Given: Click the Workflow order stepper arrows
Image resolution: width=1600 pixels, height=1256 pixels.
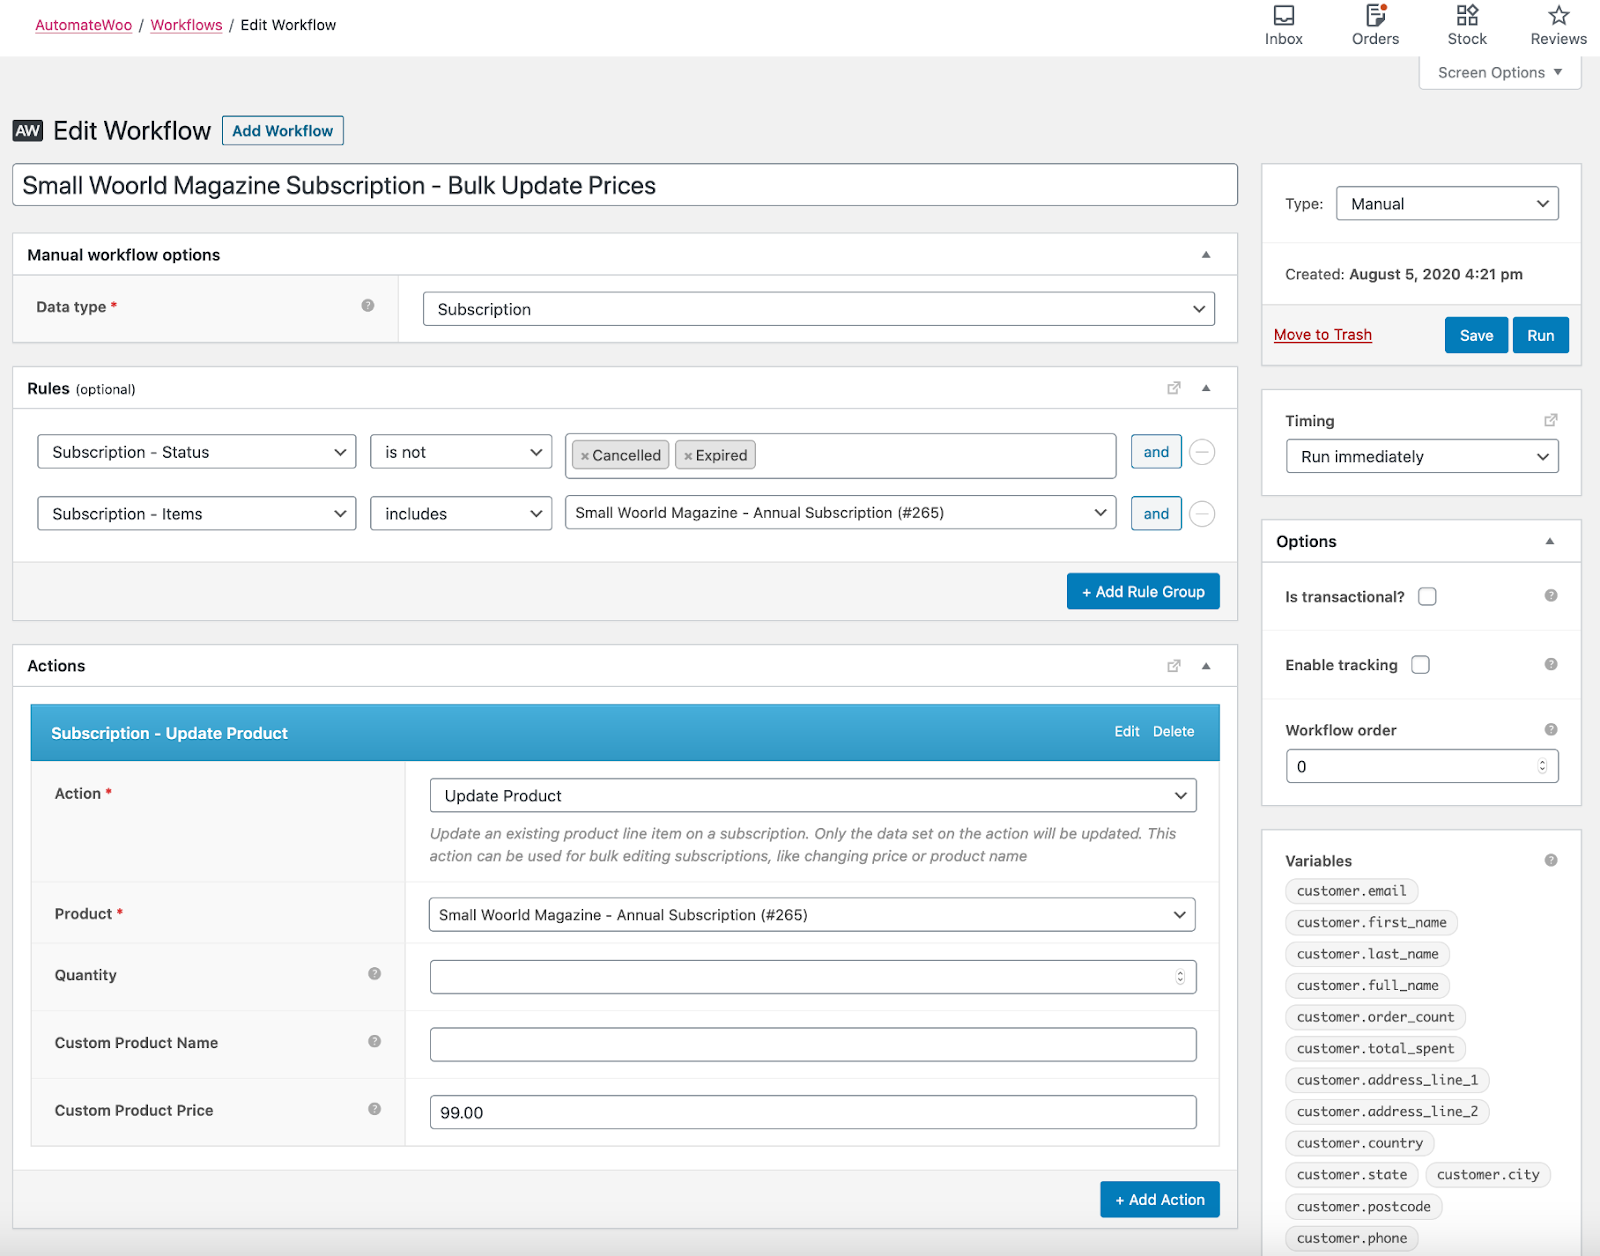Looking at the screenshot, I should tap(1542, 767).
